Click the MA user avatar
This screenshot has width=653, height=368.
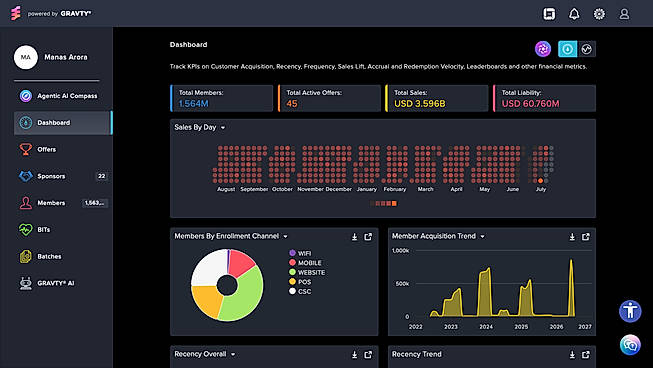26,57
